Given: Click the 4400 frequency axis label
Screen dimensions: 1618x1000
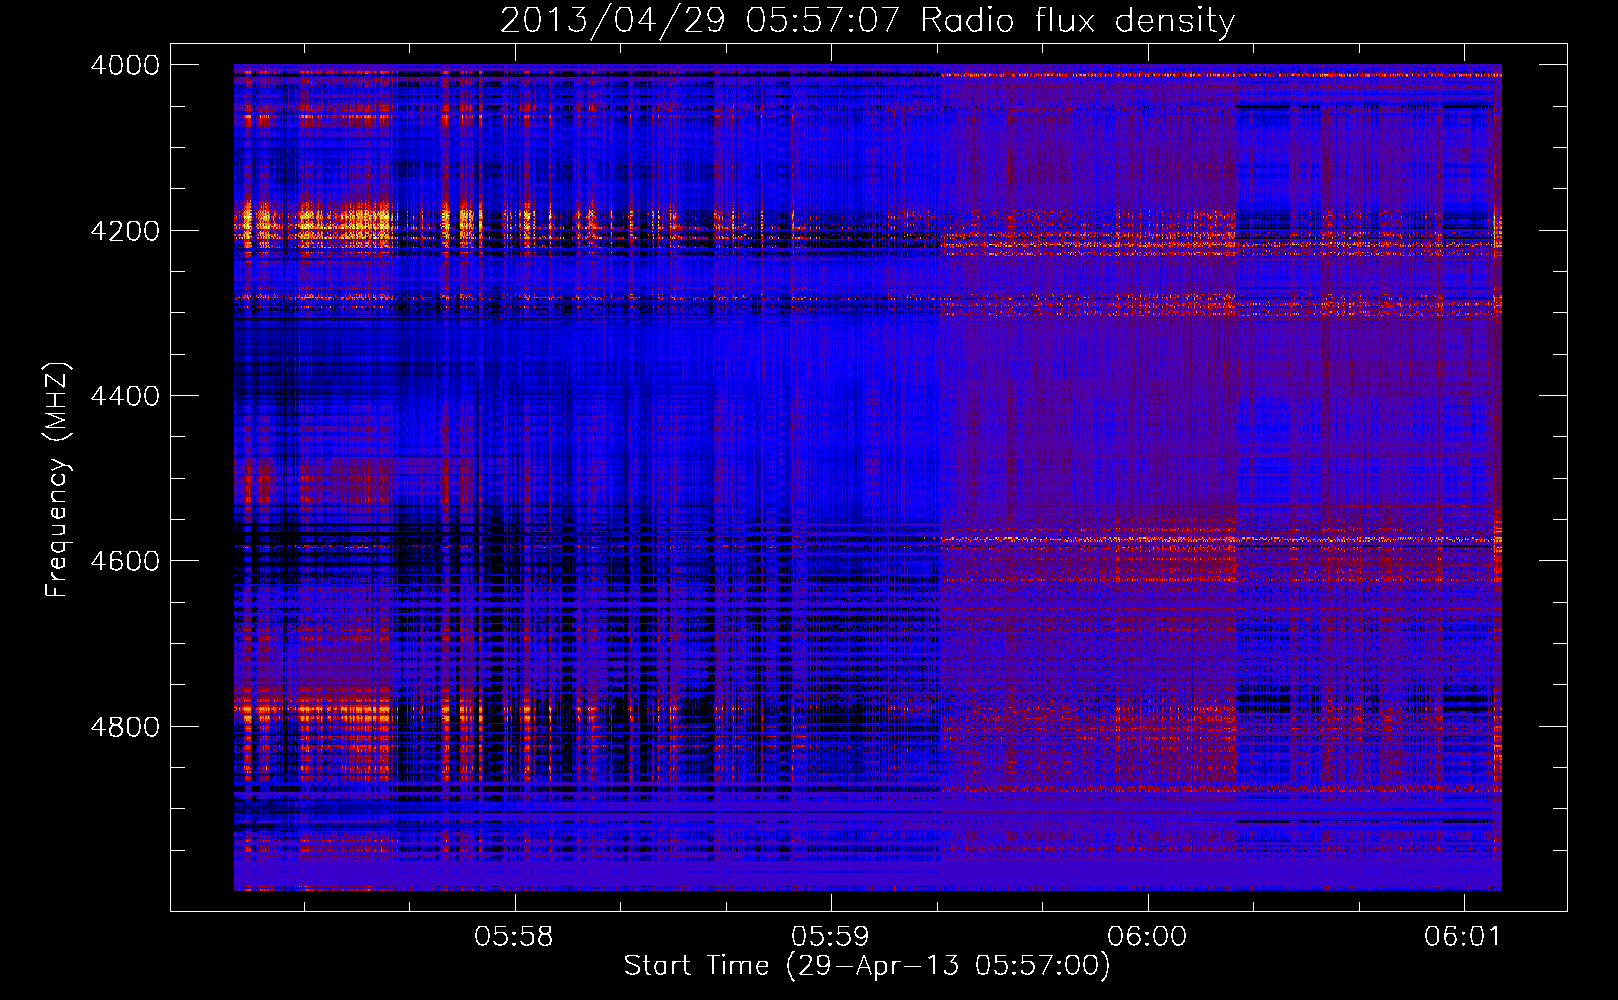Looking at the screenshot, I should pos(125,396).
